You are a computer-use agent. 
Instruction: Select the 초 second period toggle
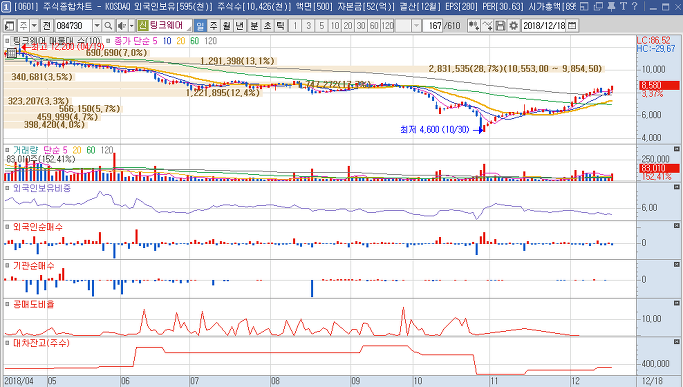267,26
